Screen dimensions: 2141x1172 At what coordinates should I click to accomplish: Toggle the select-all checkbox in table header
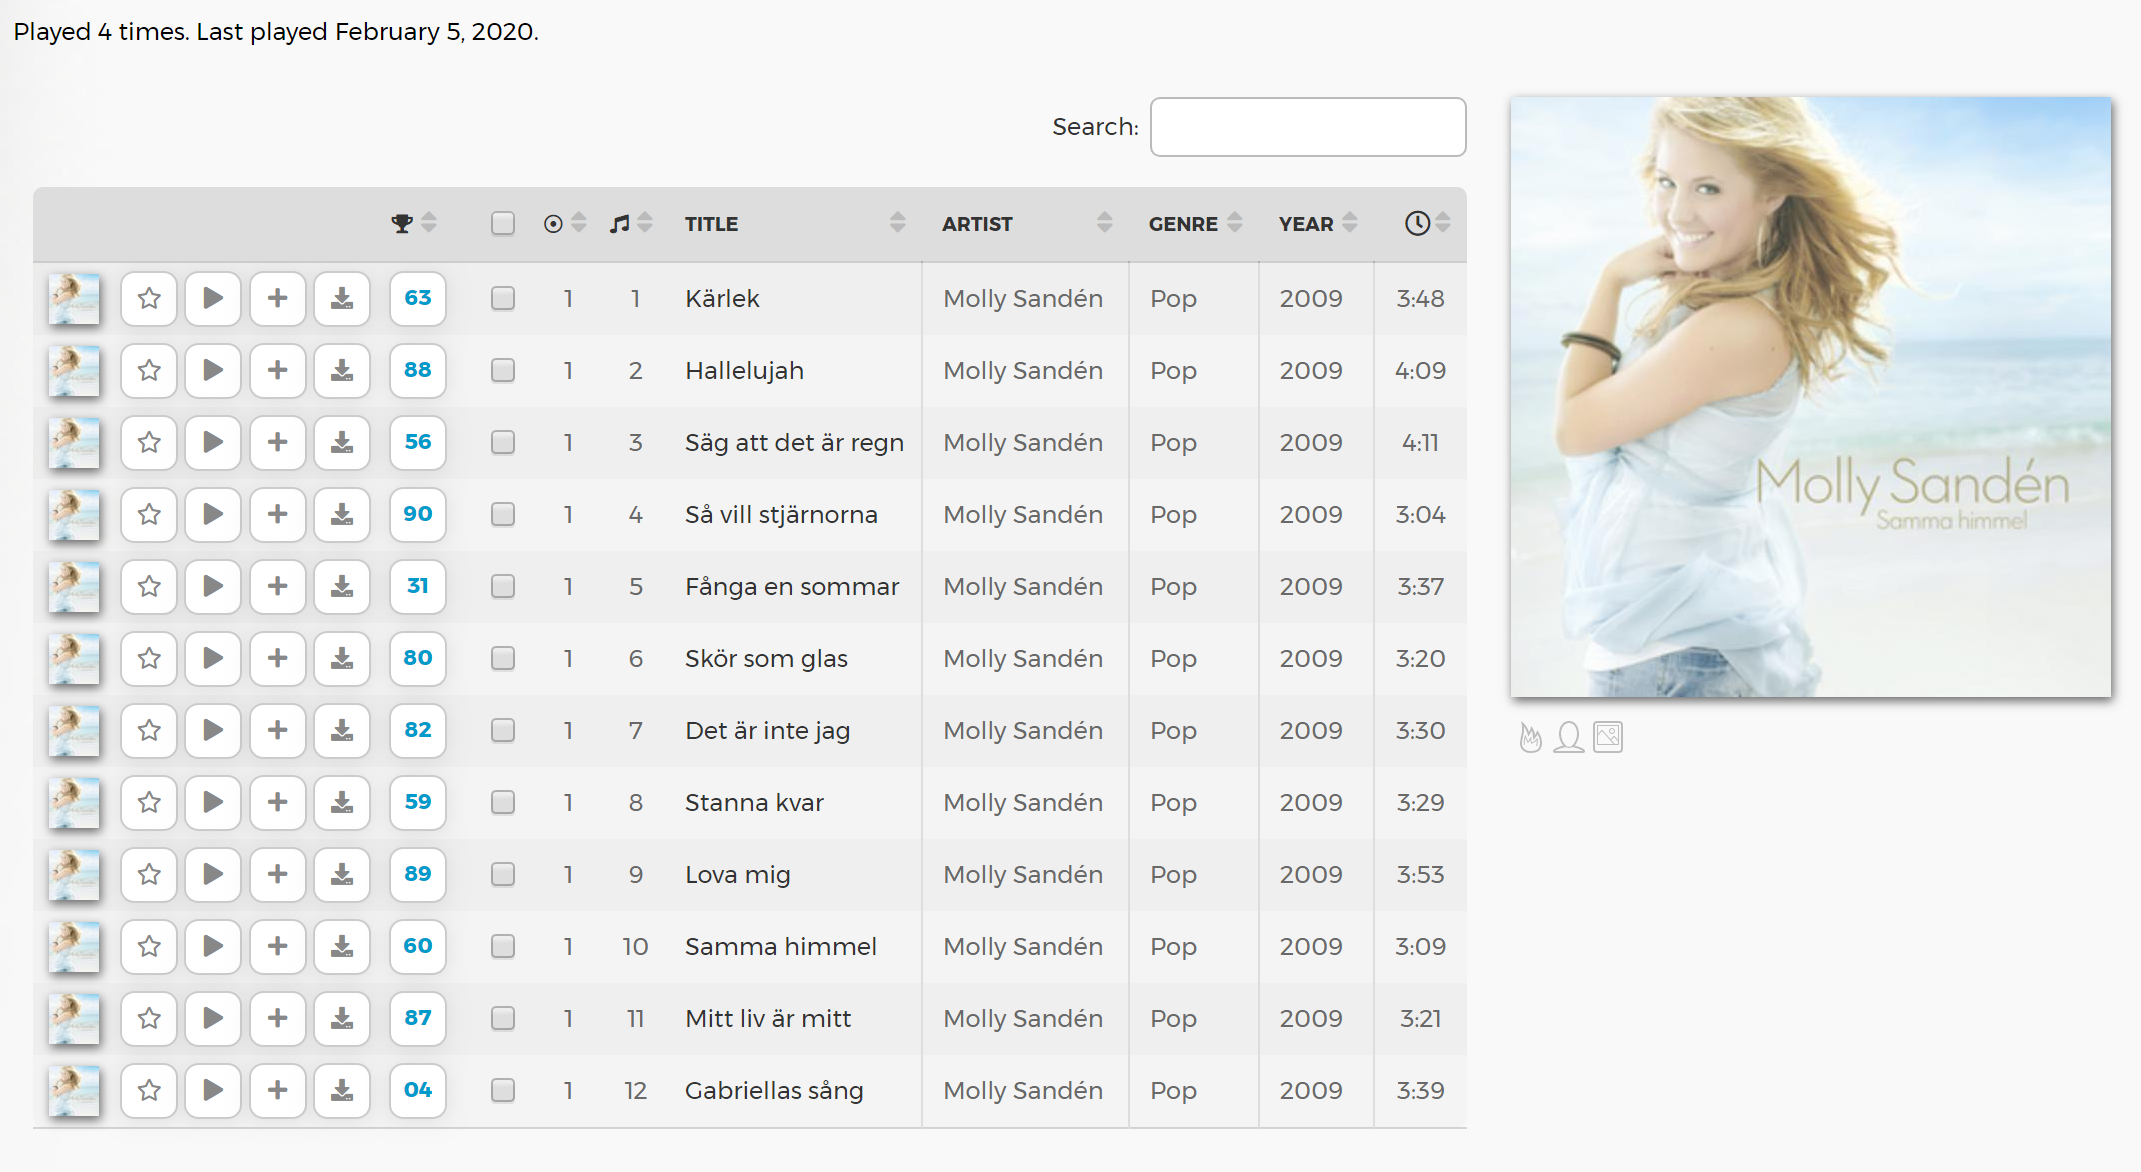[503, 223]
